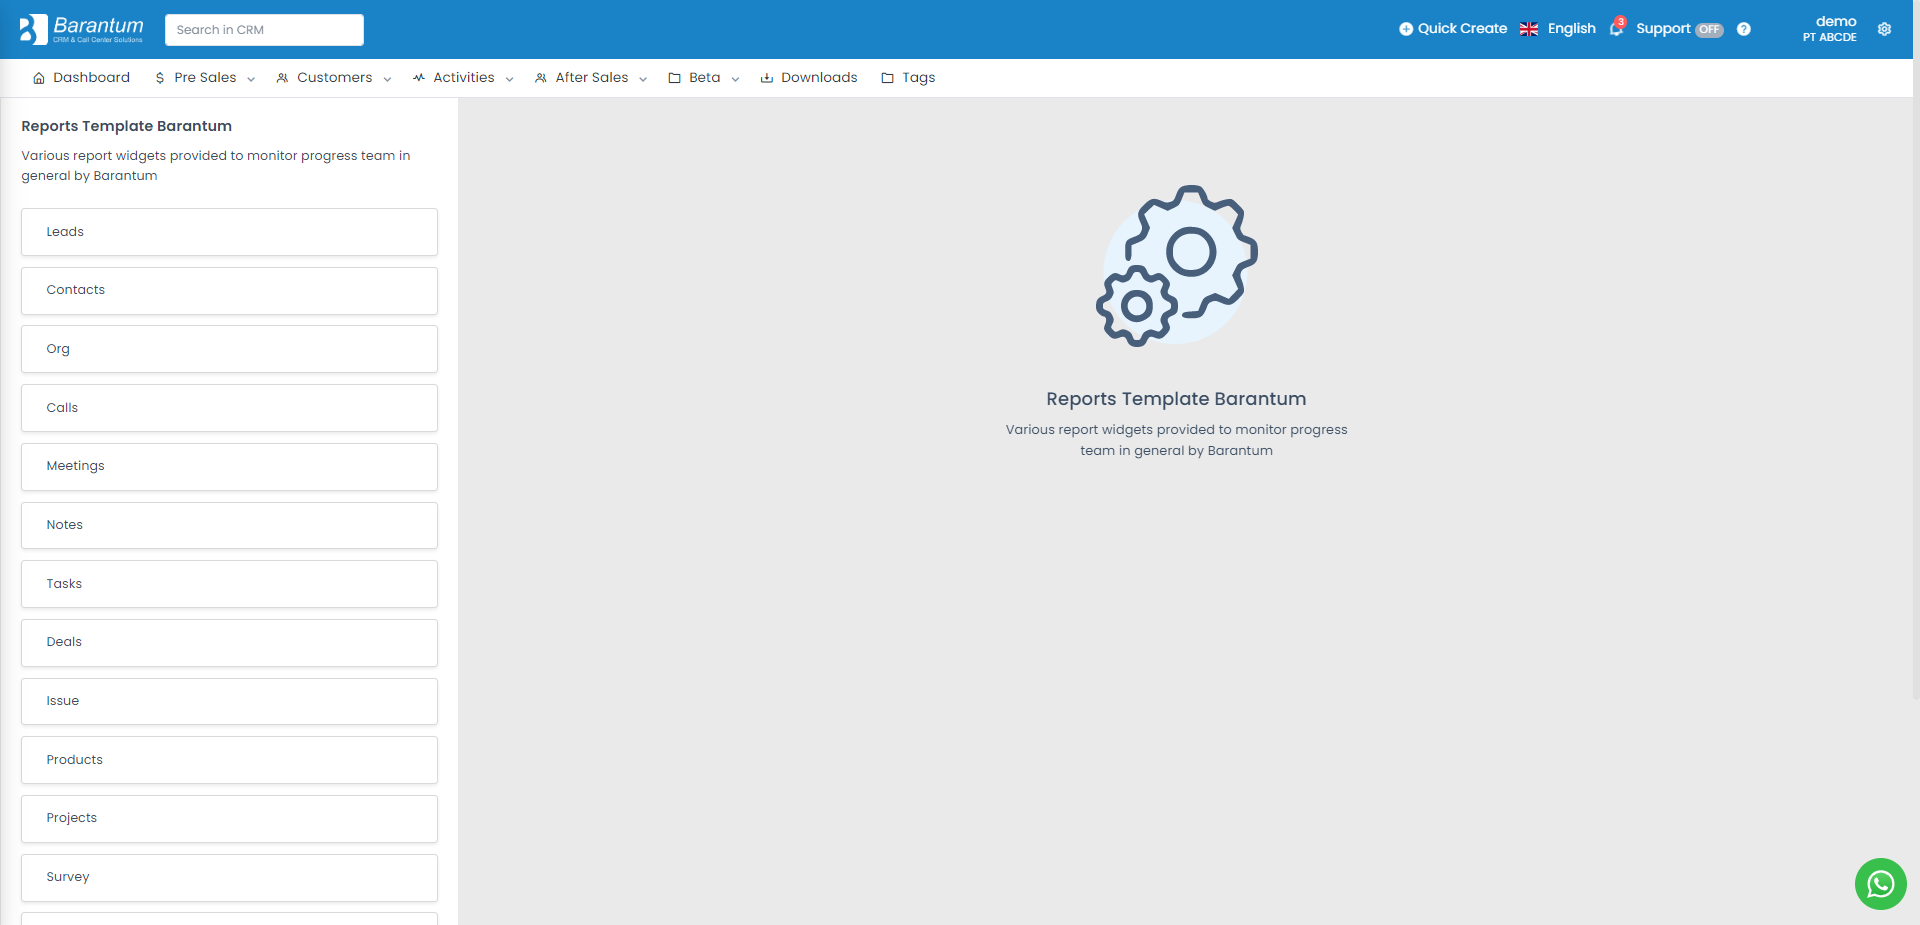
Task: Open the settings gear in header
Action: tap(1884, 29)
